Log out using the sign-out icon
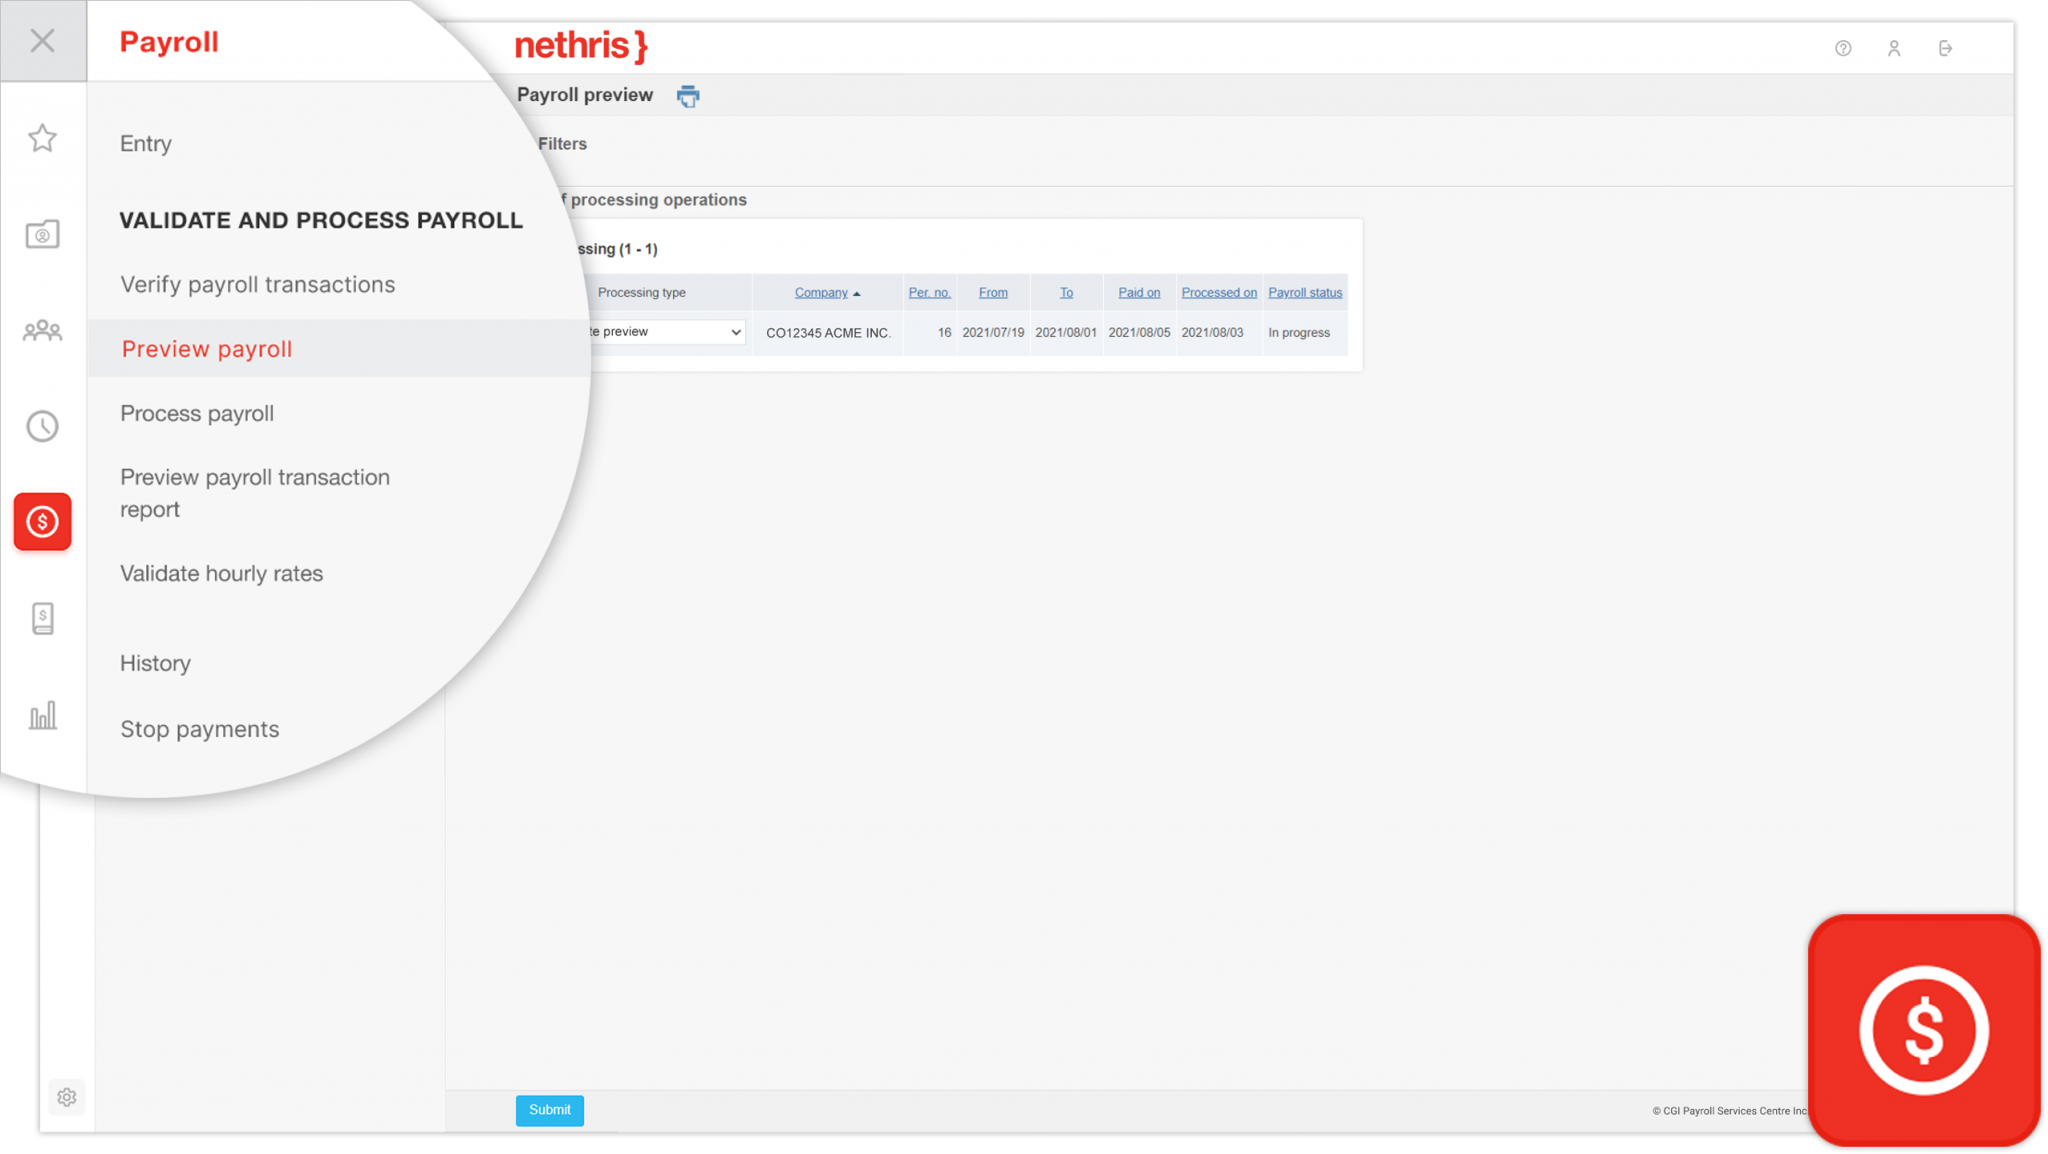 tap(1945, 47)
